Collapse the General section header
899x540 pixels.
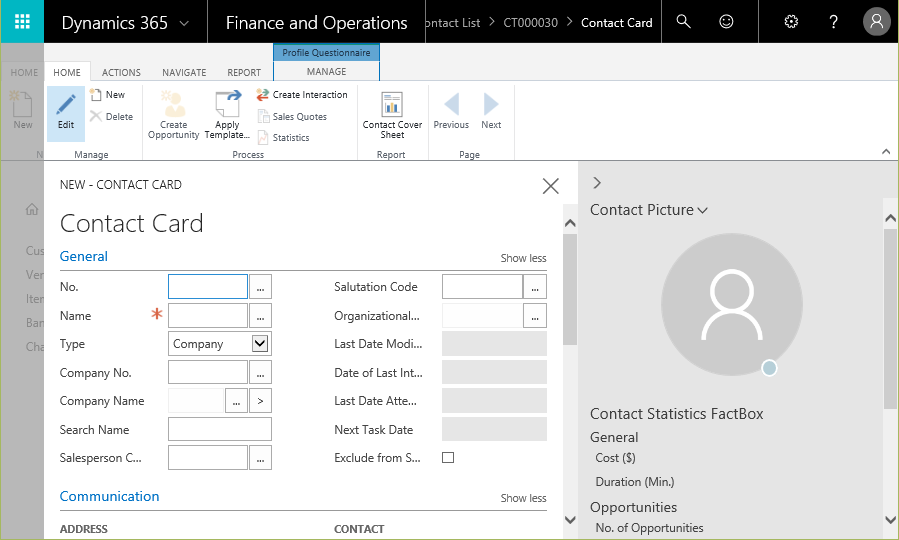[x=84, y=256]
